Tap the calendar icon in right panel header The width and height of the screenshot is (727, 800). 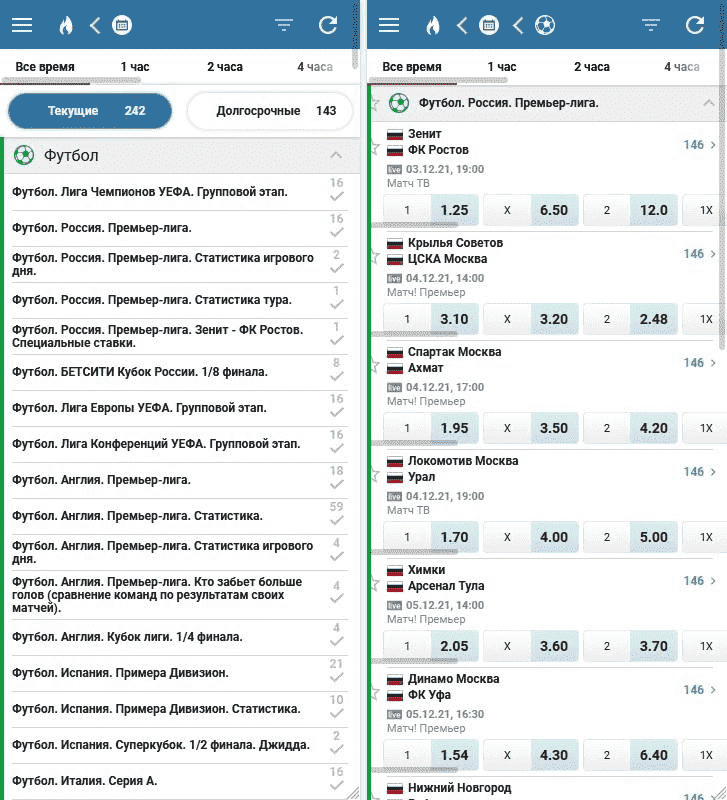coord(489,25)
